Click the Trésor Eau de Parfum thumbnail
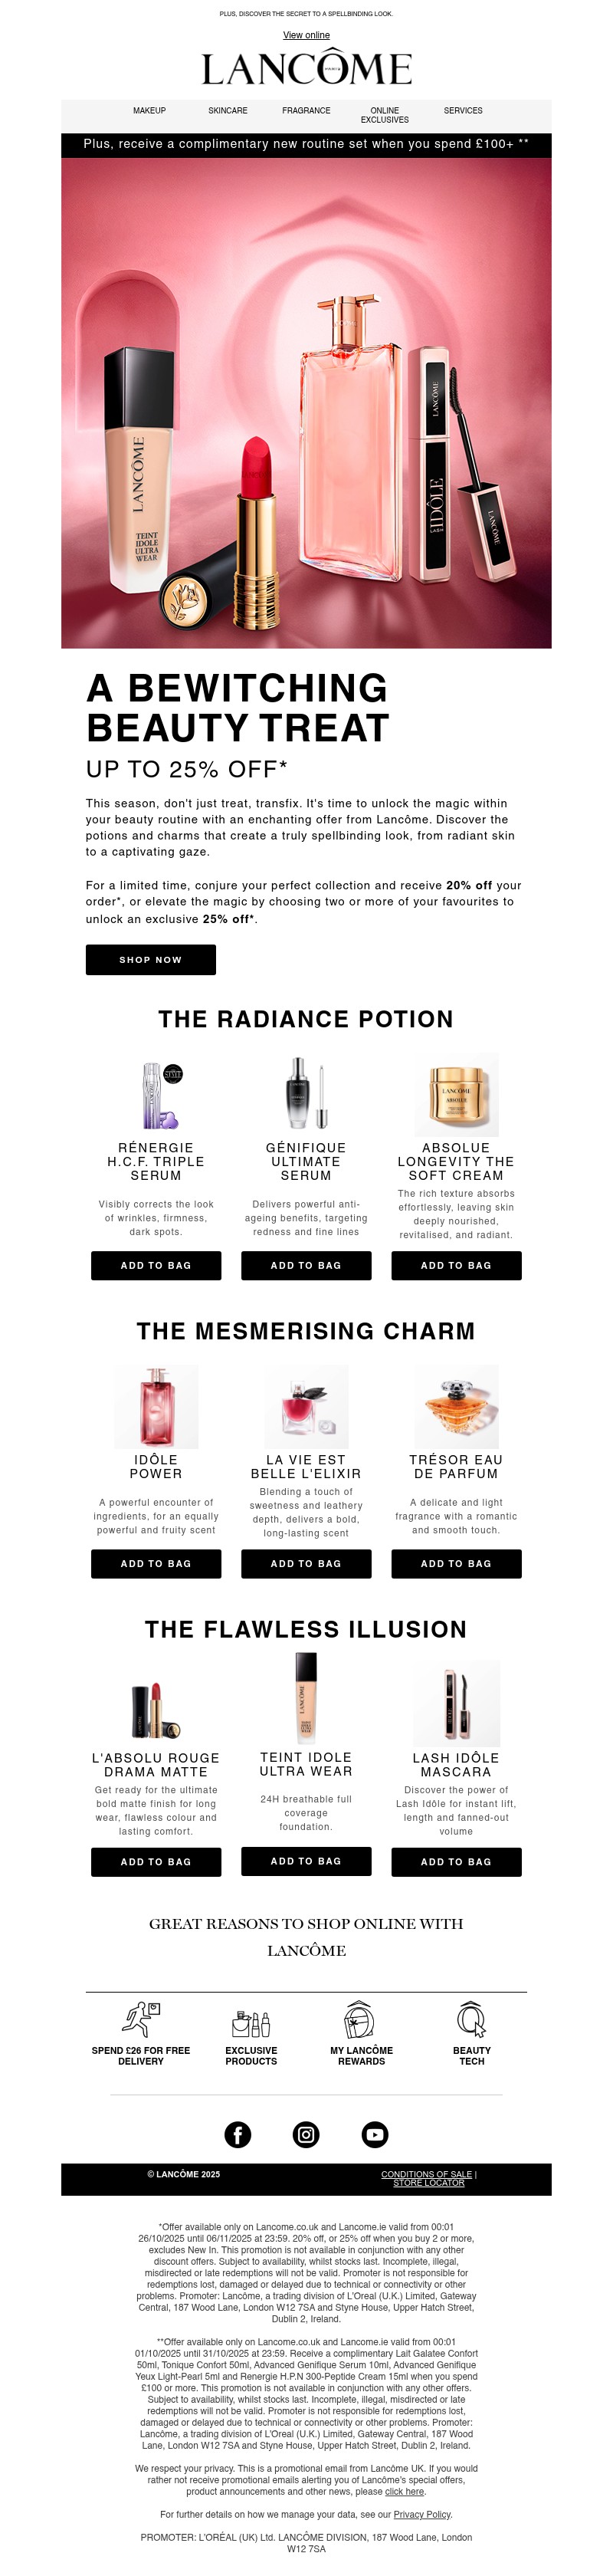Screen dimensions: 613x2576 tap(456, 1406)
